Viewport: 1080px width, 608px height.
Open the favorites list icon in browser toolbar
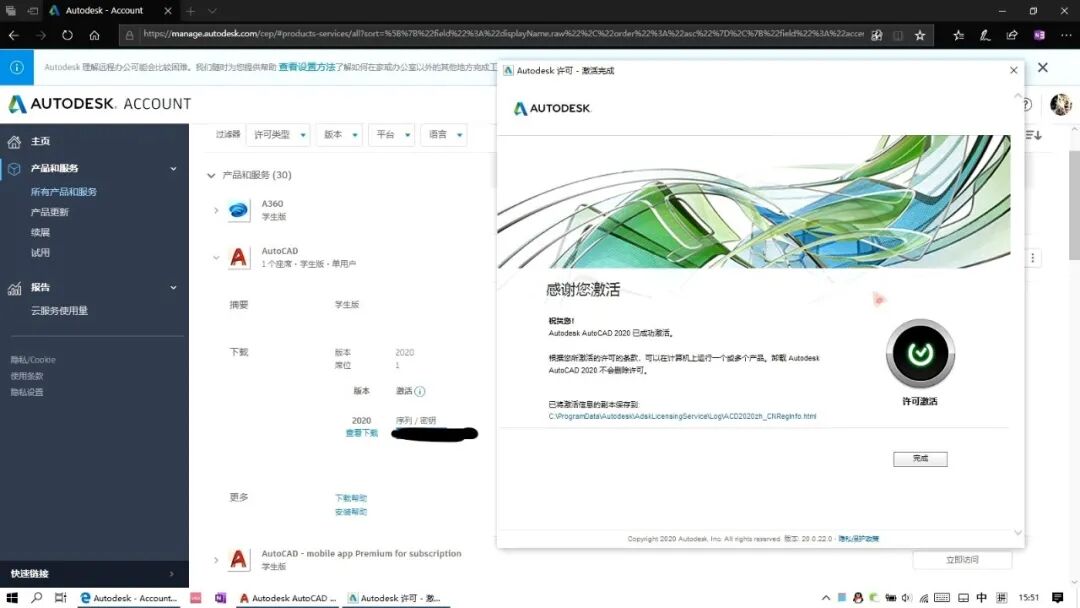[x=958, y=35]
